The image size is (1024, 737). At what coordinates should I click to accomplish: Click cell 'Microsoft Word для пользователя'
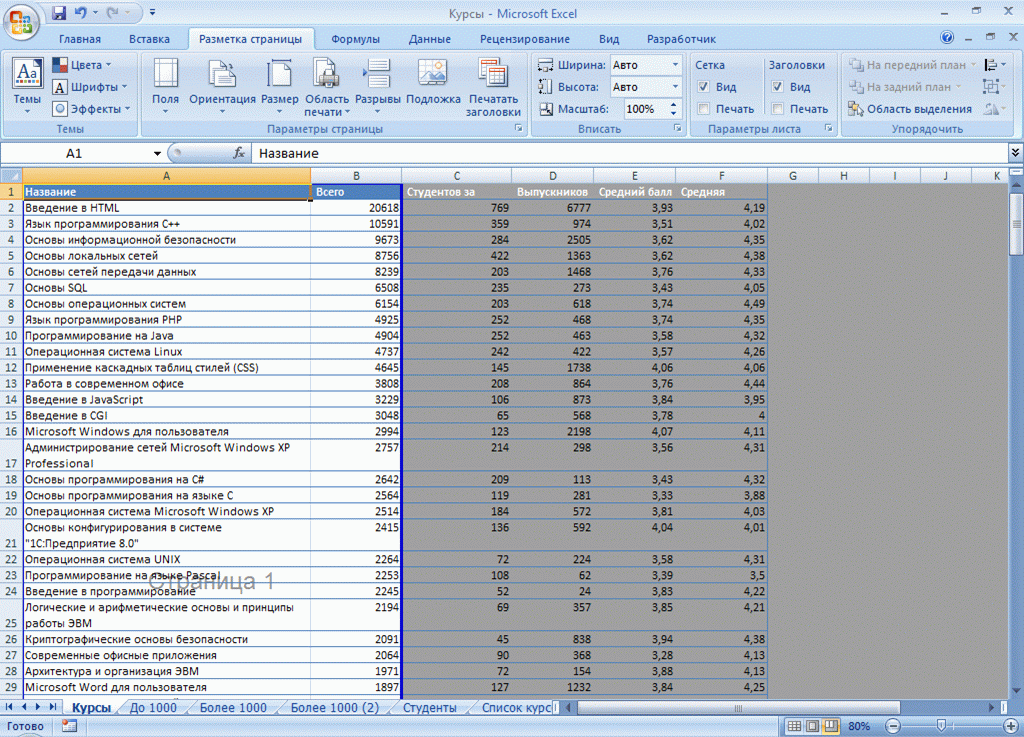click(x=167, y=687)
